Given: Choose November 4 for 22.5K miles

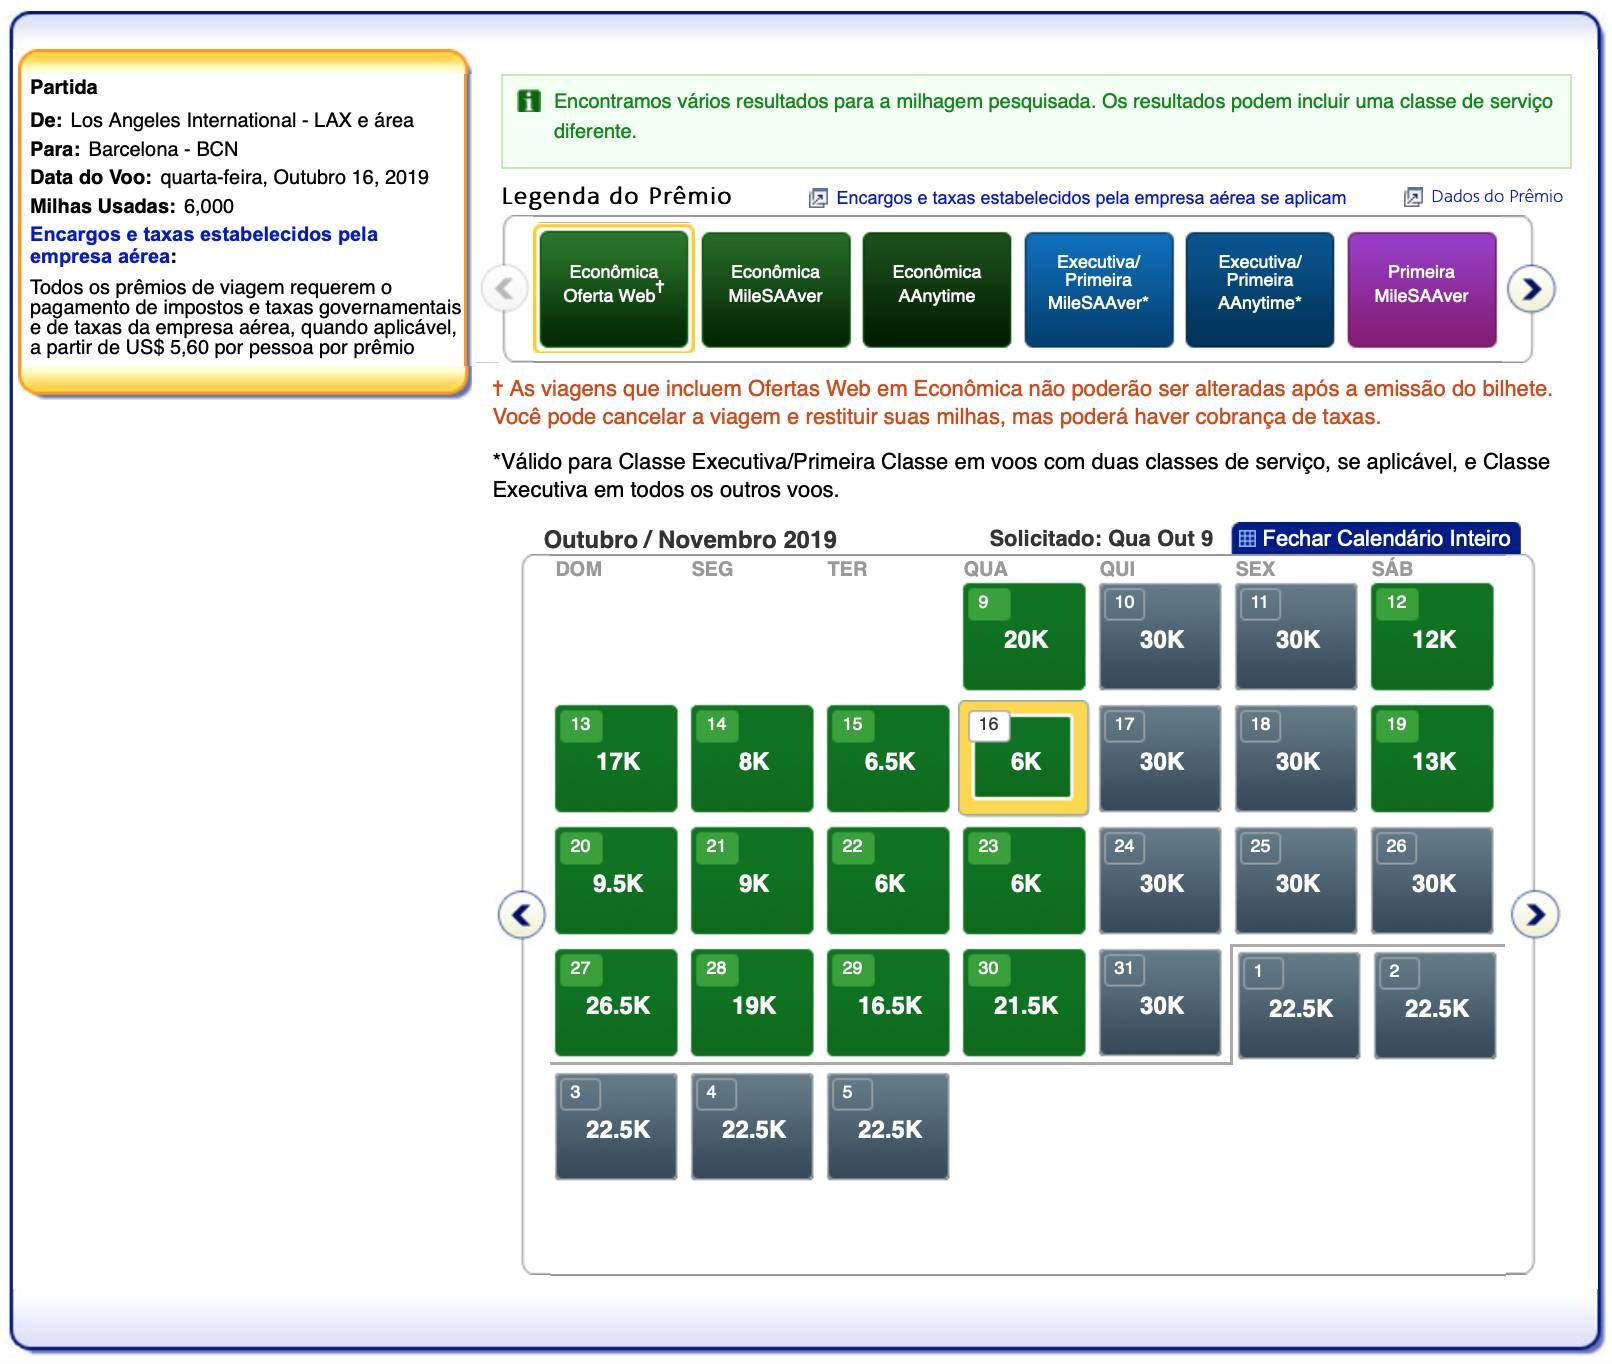Looking at the screenshot, I should [x=752, y=1127].
